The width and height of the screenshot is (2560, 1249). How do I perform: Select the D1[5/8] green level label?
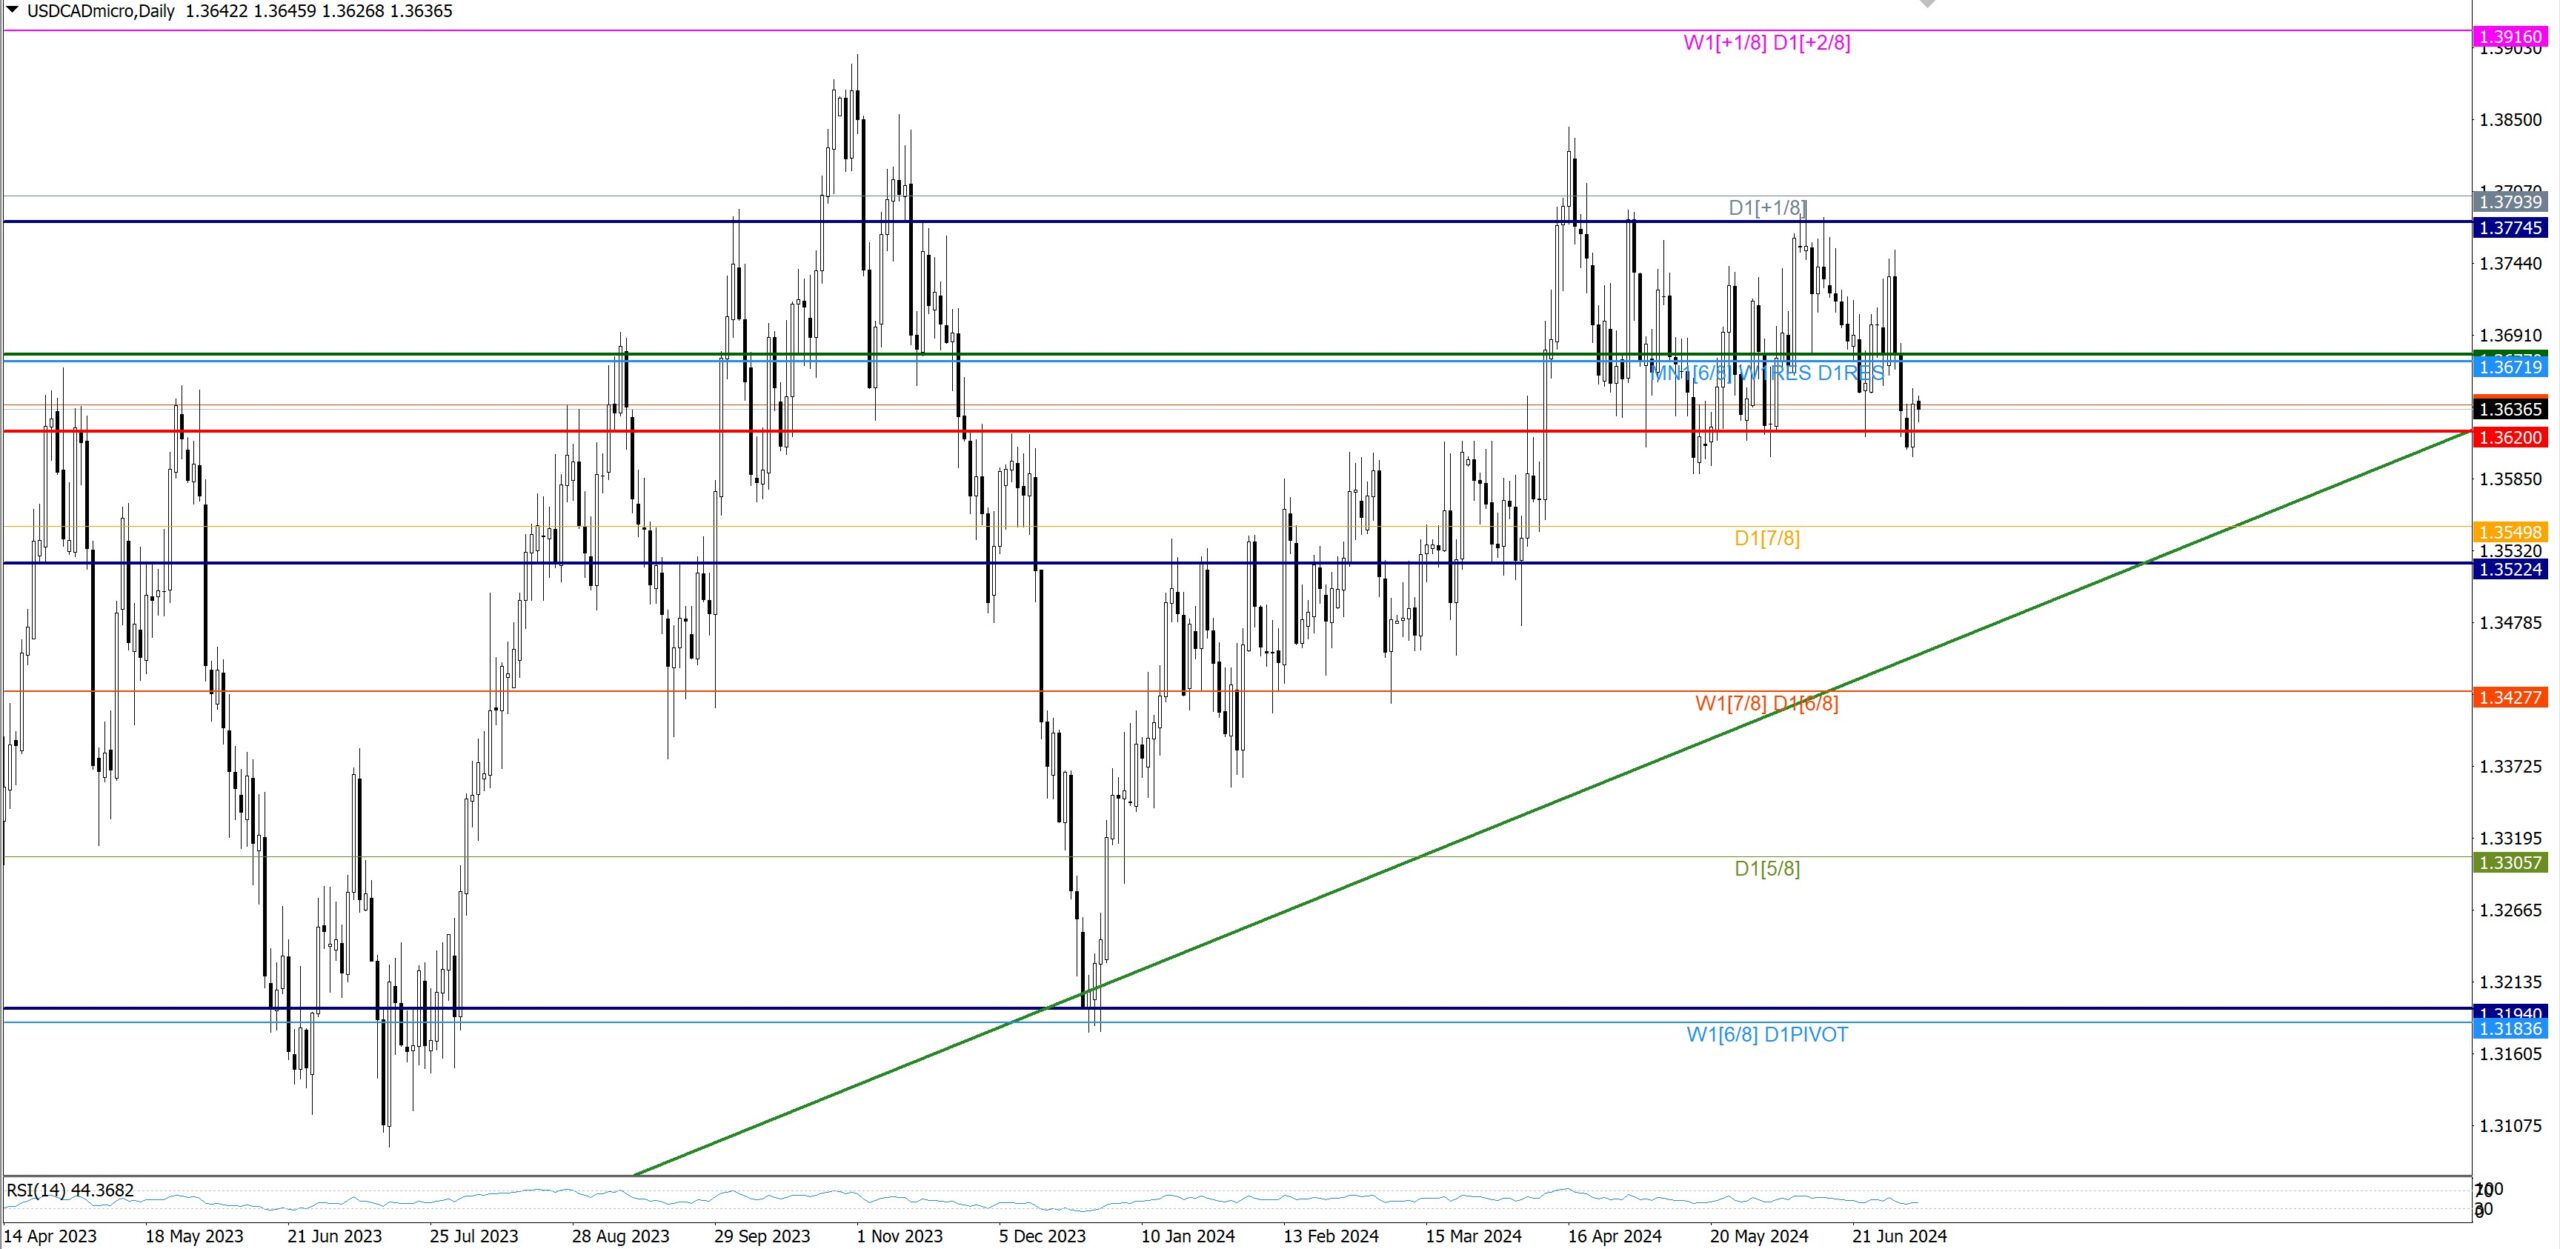pos(1766,868)
